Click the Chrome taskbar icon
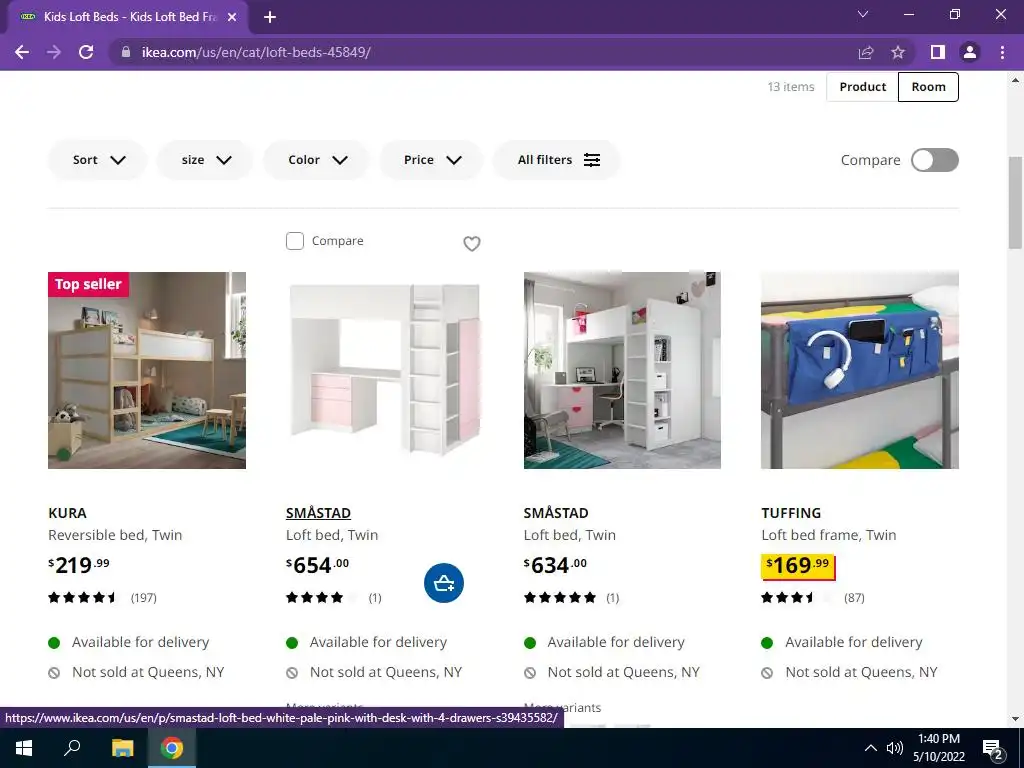The image size is (1024, 768). tap(172, 748)
